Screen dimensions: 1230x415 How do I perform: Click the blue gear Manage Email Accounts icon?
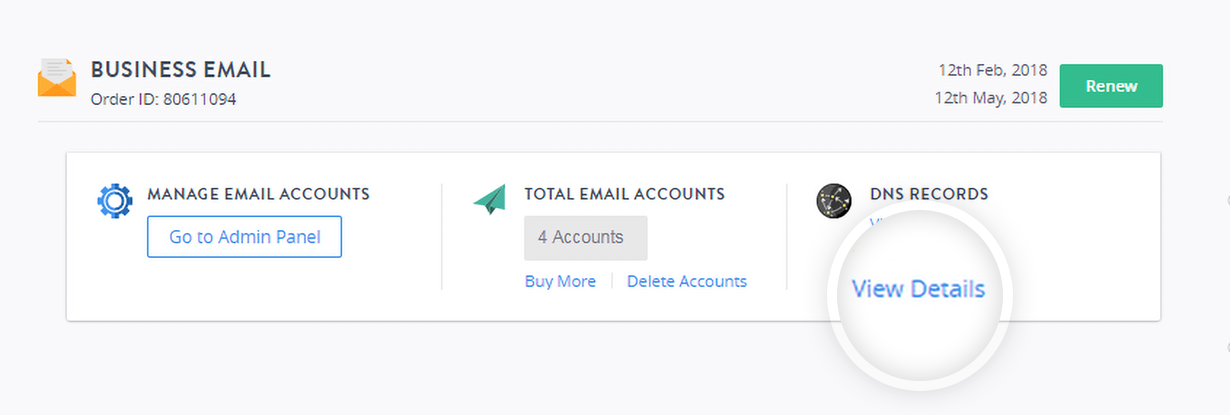(x=115, y=201)
